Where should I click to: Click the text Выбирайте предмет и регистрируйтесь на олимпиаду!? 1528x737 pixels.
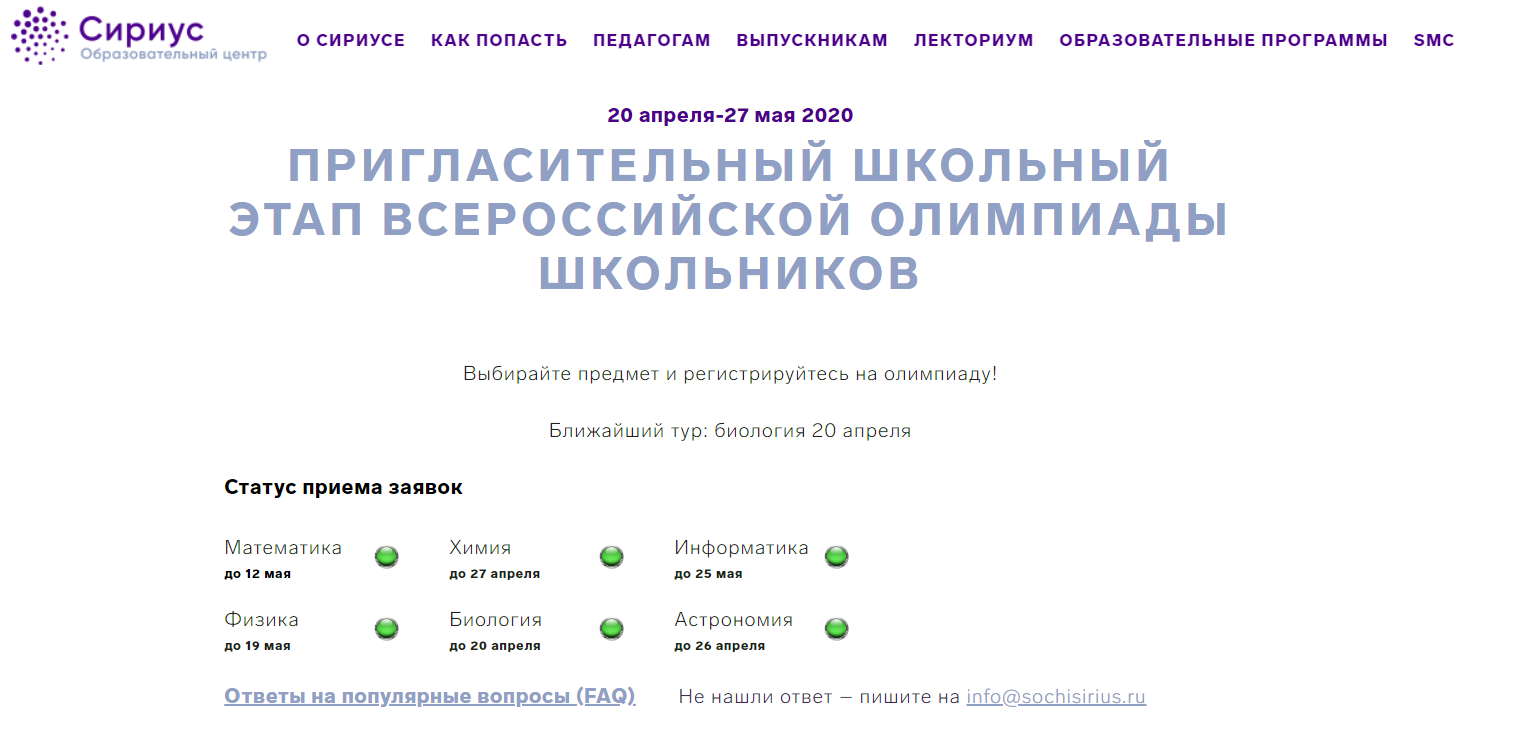coord(730,374)
